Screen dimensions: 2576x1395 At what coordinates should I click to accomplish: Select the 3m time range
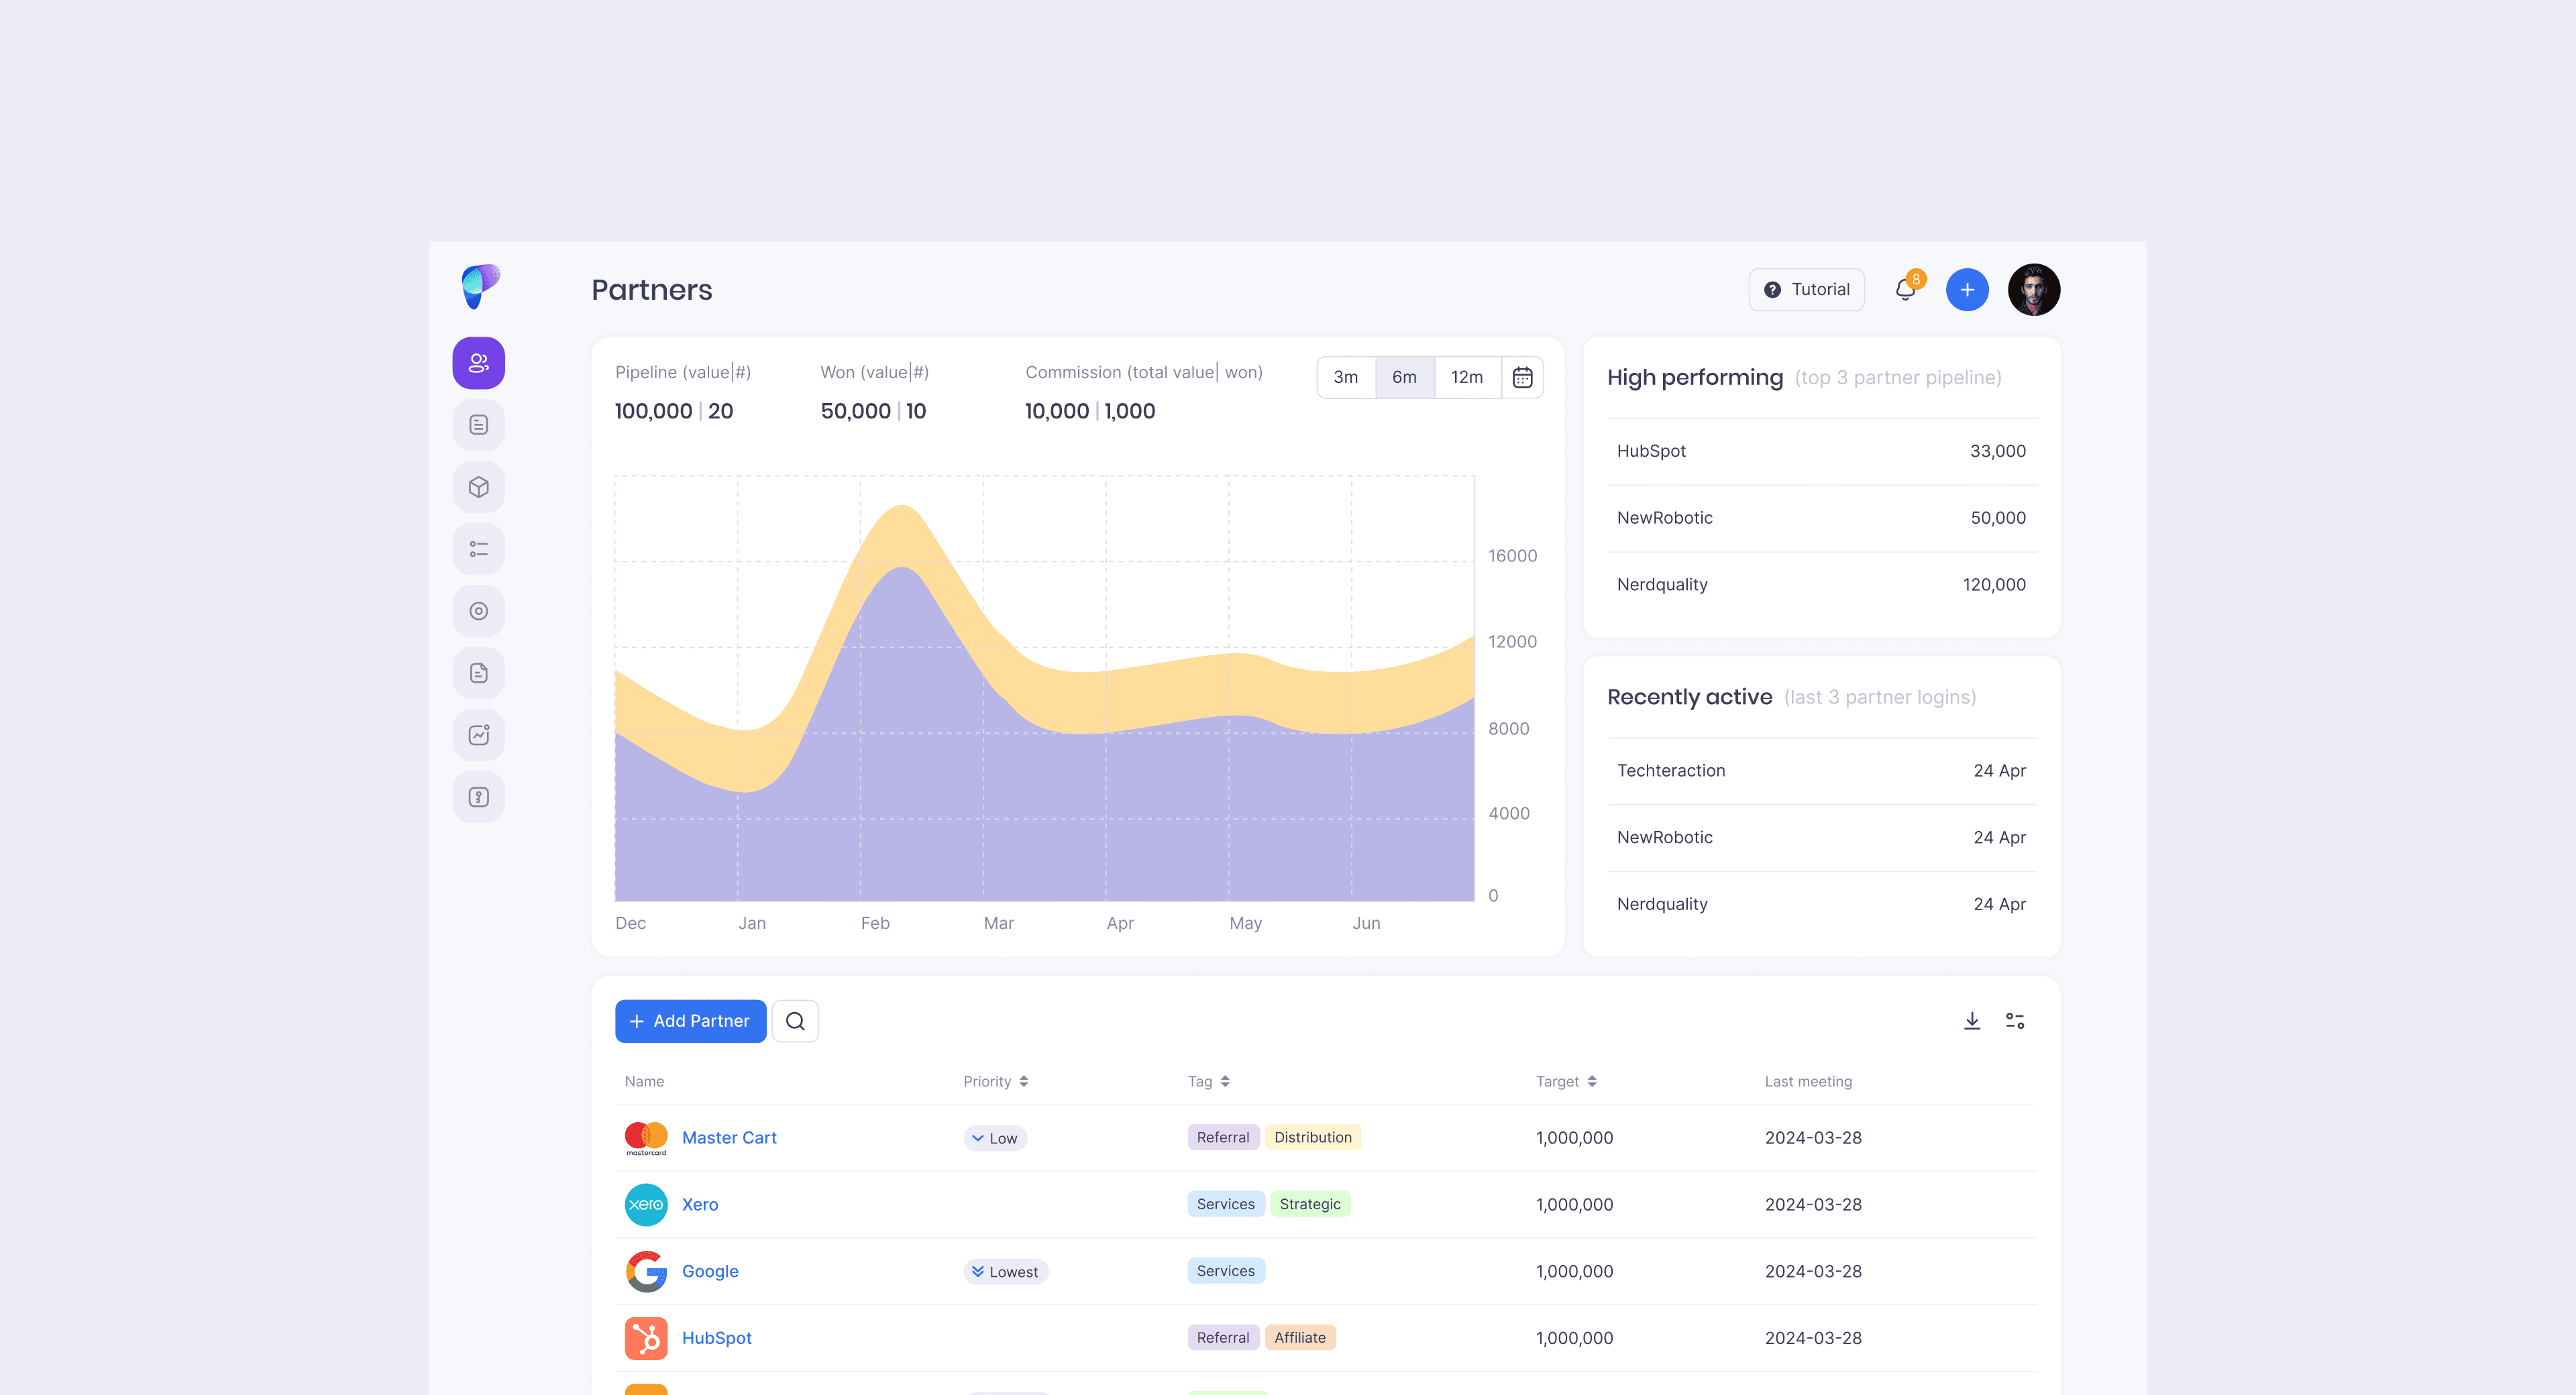click(1345, 377)
